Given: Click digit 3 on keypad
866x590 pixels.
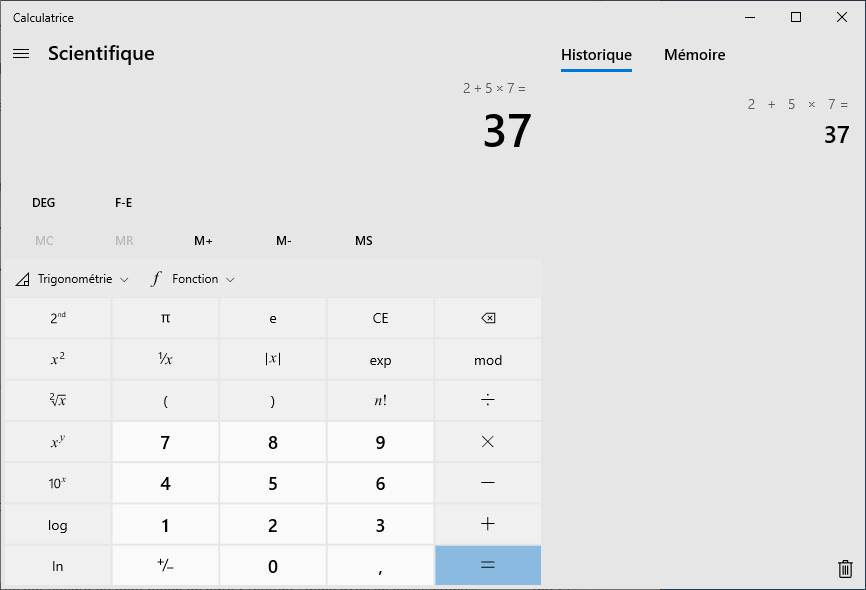Looking at the screenshot, I should 380,524.
